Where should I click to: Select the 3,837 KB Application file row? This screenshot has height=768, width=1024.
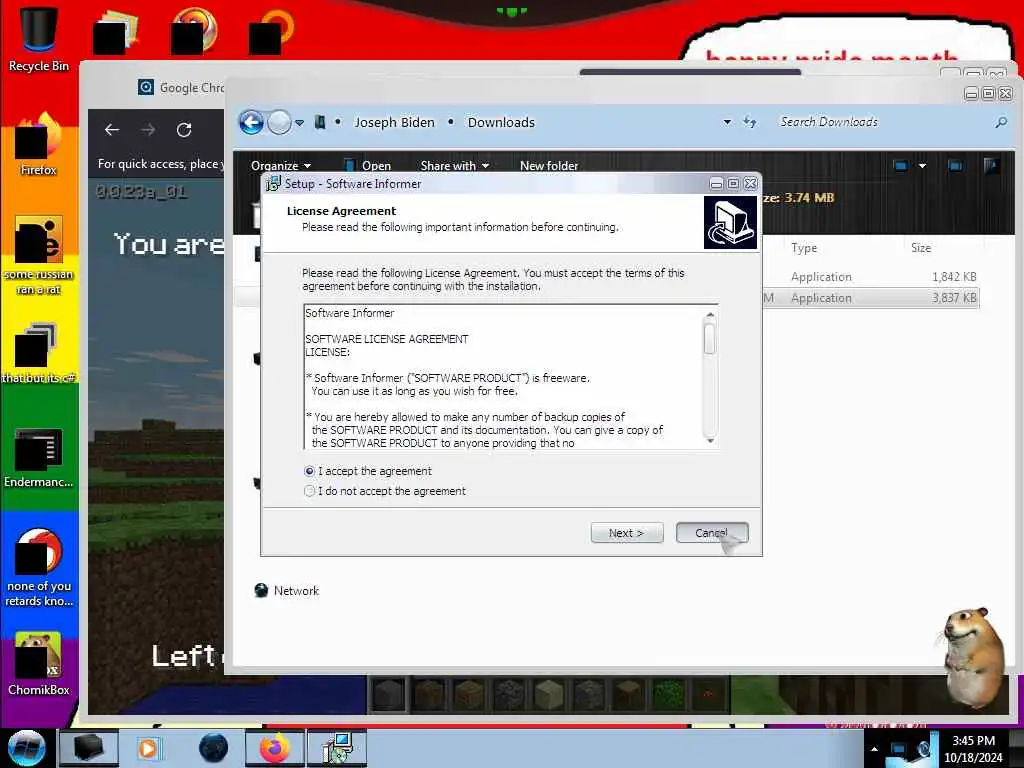[x=871, y=298]
